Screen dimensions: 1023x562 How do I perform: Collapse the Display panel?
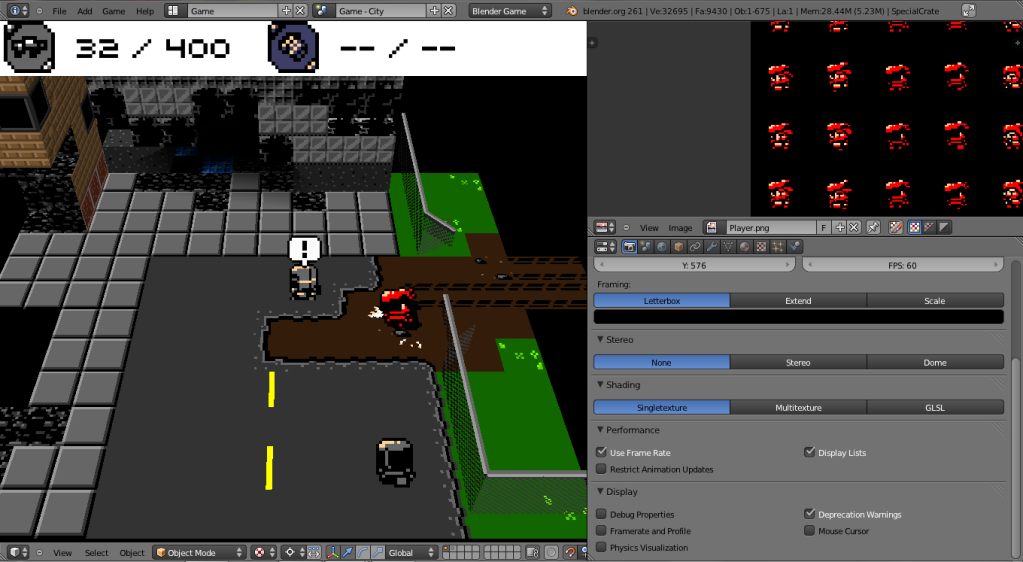coord(601,492)
